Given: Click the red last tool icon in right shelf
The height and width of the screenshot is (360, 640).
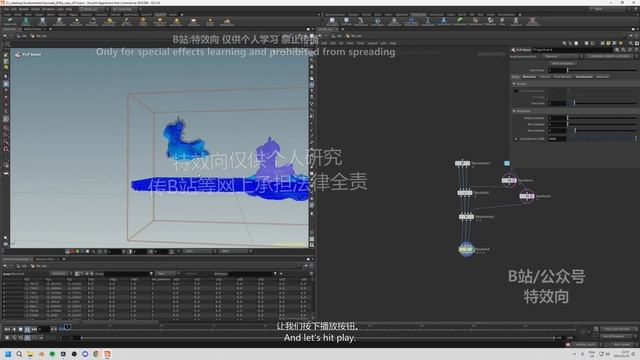Looking at the screenshot, I should (532, 20).
